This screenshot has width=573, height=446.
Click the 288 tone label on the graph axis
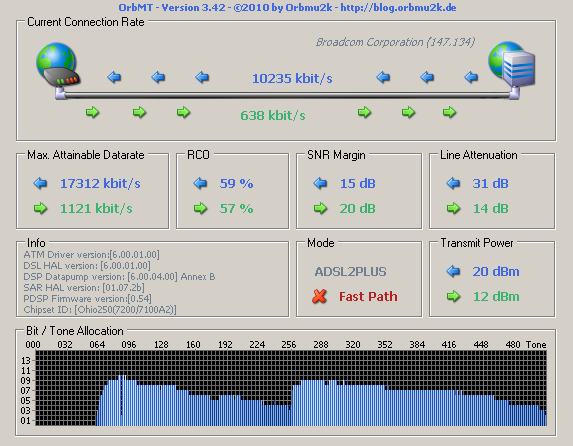(x=320, y=344)
